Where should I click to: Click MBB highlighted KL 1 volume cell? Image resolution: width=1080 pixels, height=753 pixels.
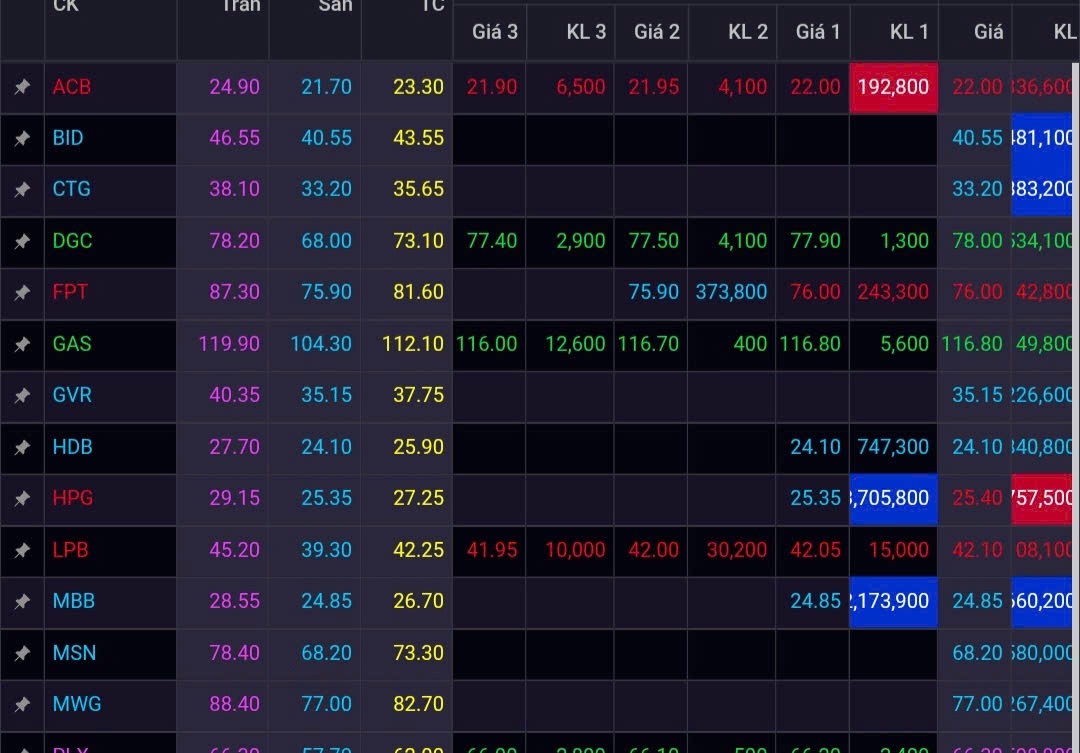[893, 601]
